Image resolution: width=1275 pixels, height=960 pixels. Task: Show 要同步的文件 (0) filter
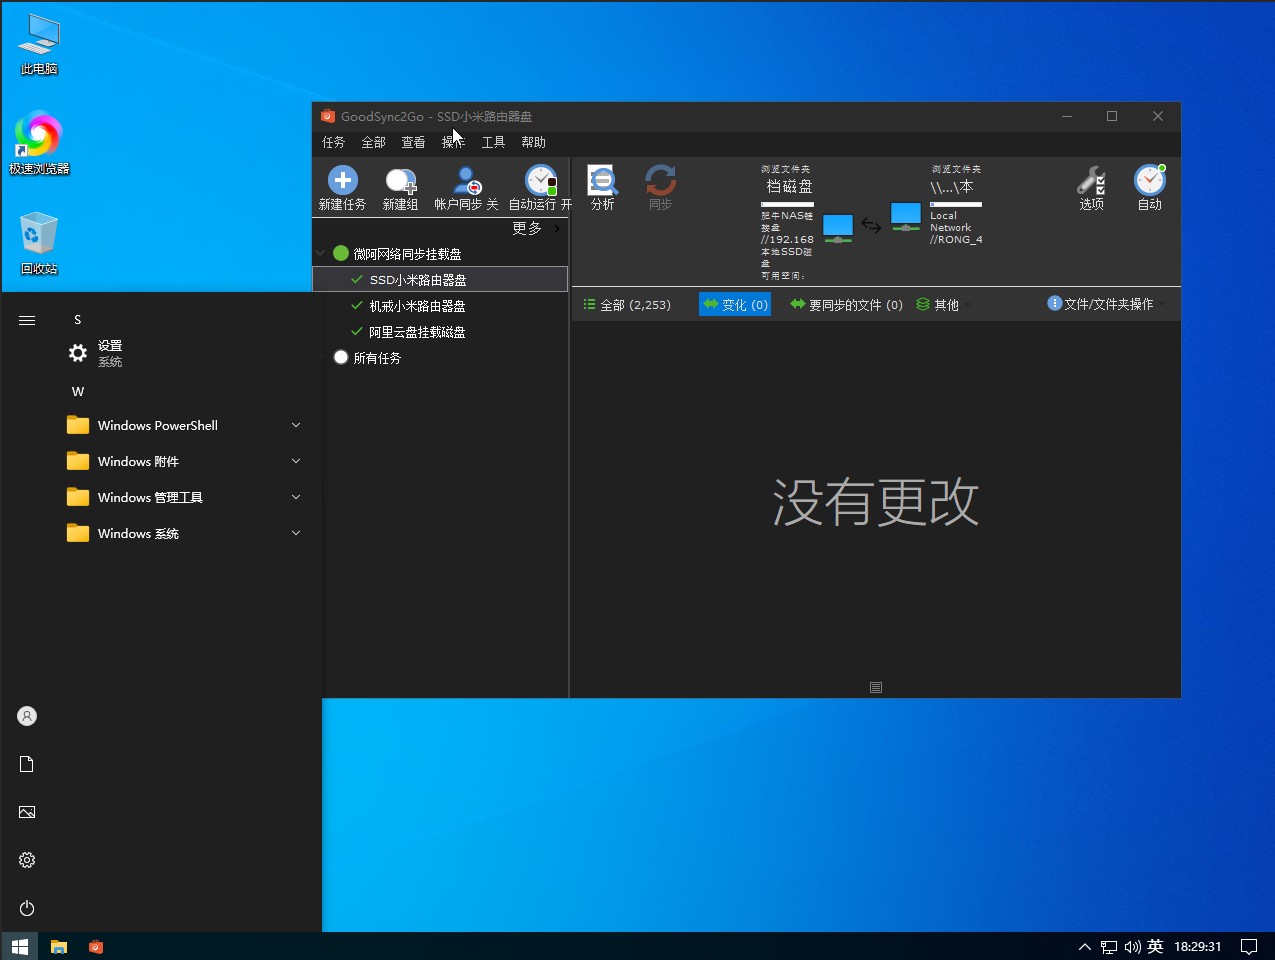[x=846, y=305]
